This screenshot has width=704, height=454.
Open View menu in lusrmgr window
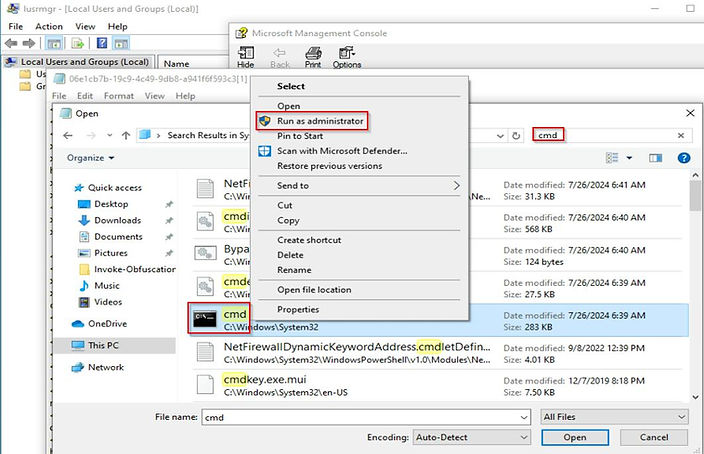click(85, 26)
